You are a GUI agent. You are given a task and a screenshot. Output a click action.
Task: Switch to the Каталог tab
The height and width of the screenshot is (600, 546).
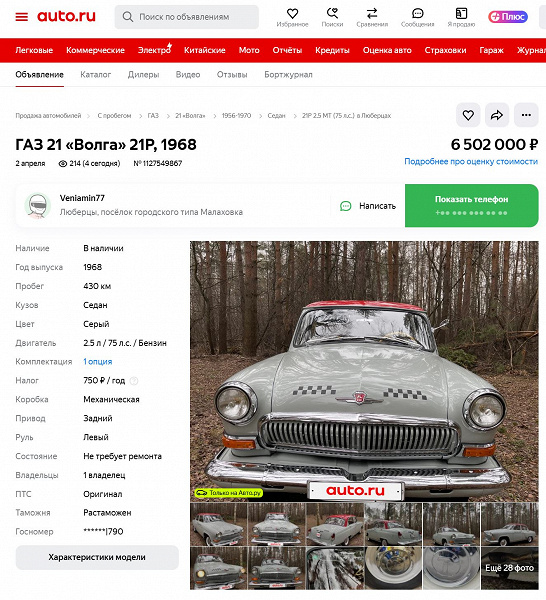pos(96,75)
